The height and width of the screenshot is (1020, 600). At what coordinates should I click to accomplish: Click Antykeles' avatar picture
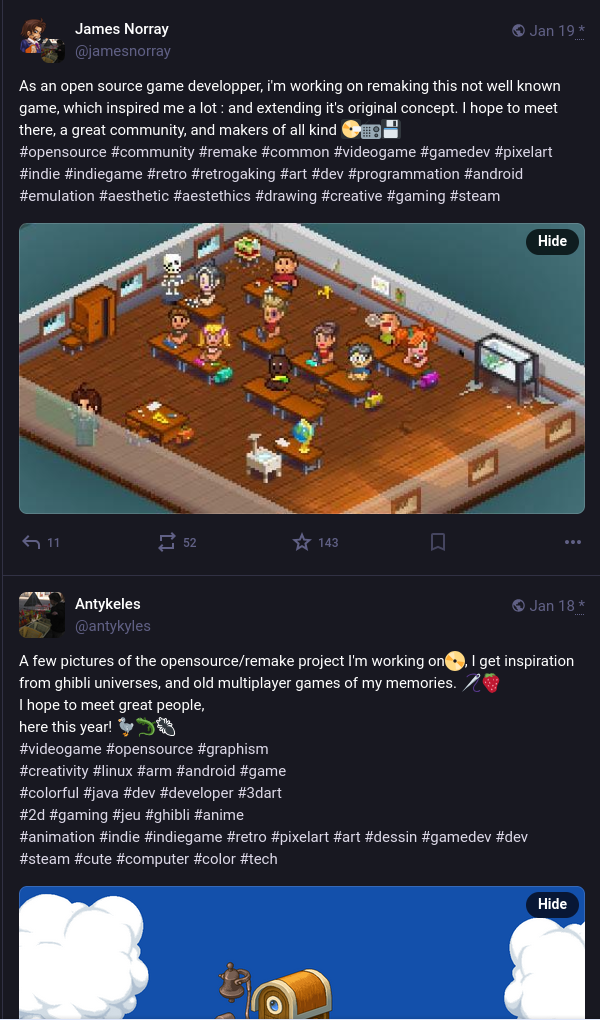[42, 614]
